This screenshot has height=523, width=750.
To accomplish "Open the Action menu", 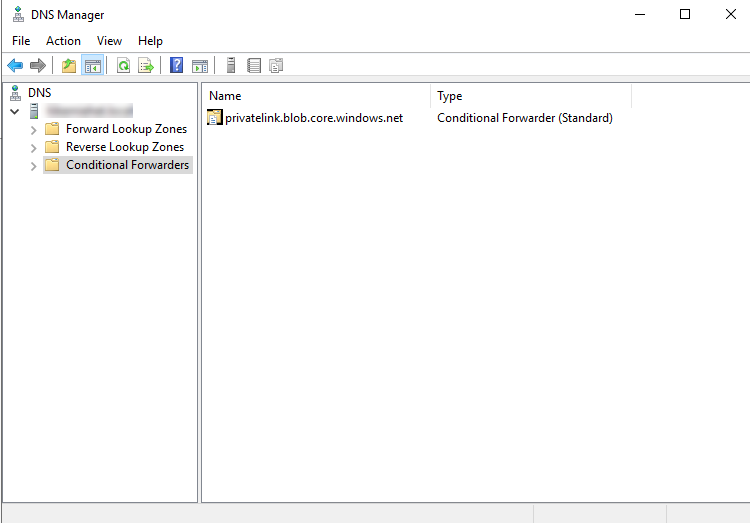I will 63,41.
